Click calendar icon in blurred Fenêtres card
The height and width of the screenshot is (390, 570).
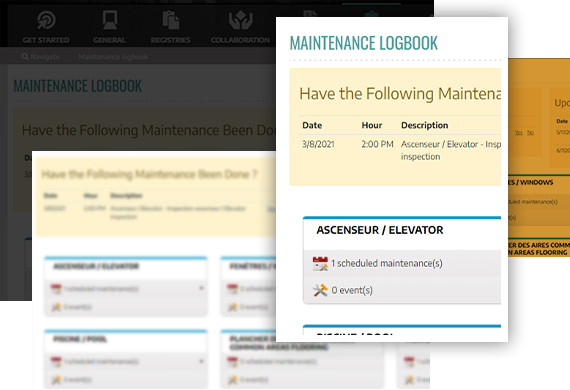(232, 289)
